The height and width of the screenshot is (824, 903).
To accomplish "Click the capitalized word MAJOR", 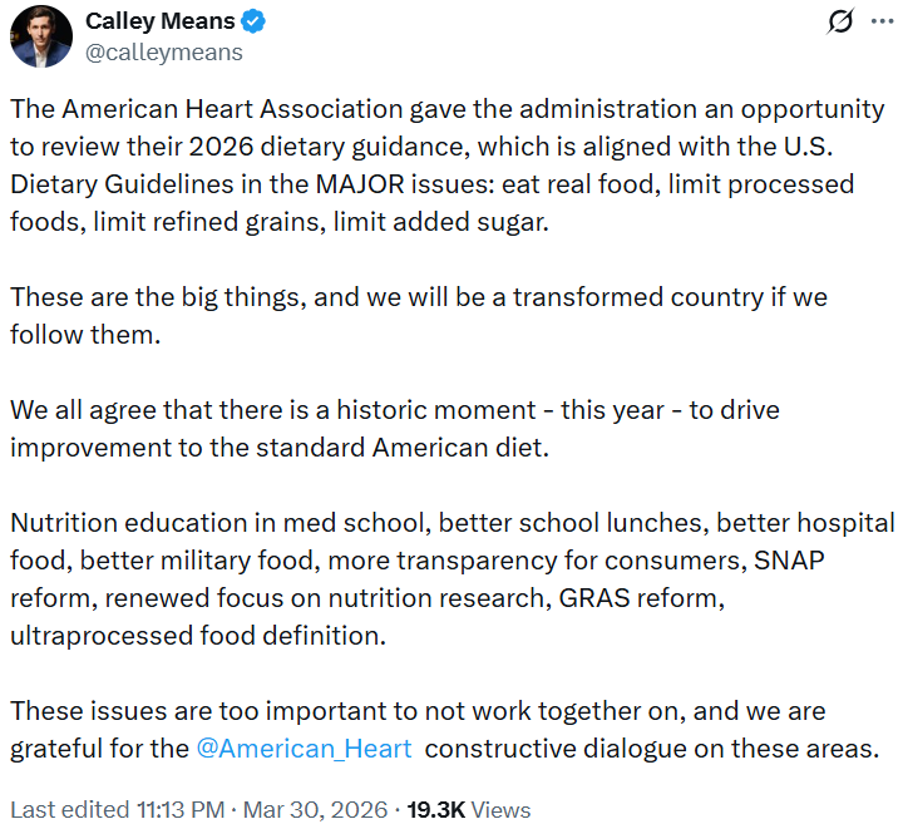I will point(443,184).
